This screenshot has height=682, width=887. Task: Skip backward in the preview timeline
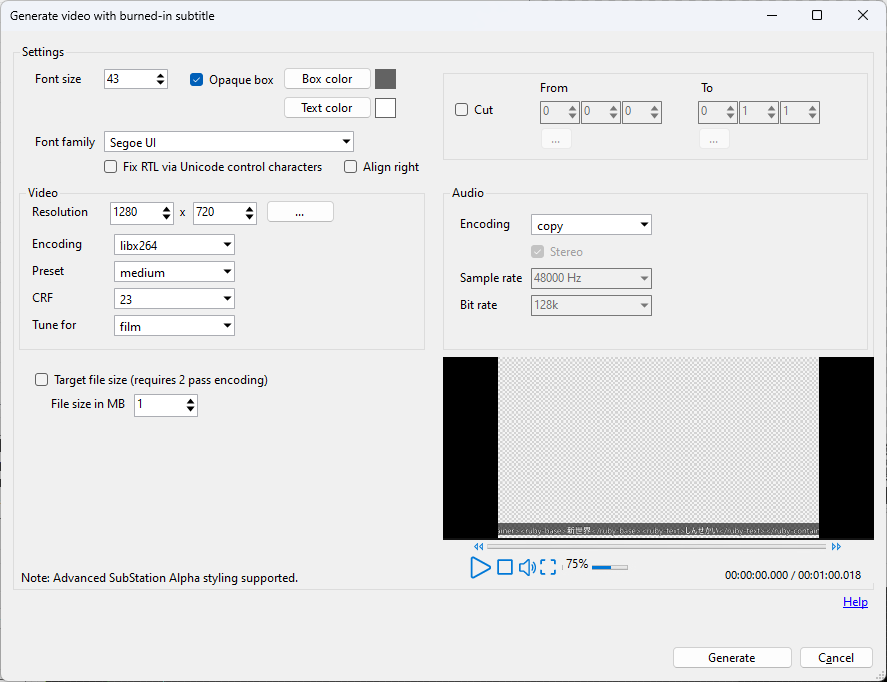coord(478,546)
